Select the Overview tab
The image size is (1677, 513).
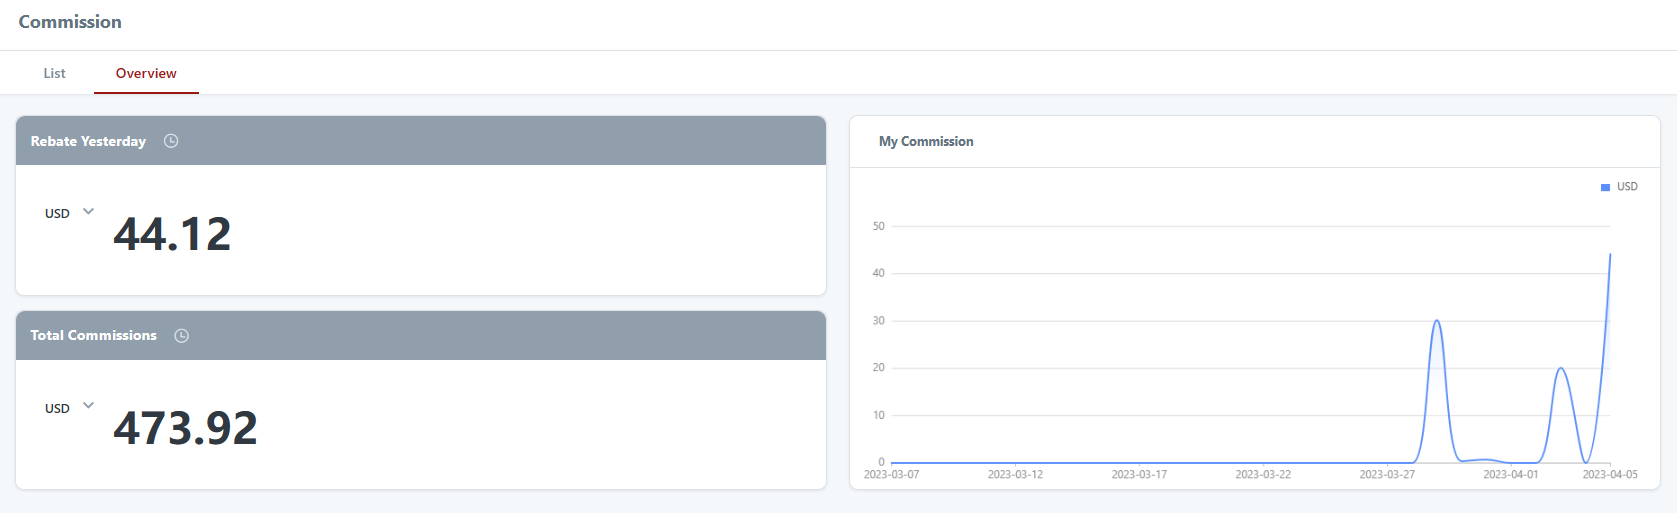146,73
